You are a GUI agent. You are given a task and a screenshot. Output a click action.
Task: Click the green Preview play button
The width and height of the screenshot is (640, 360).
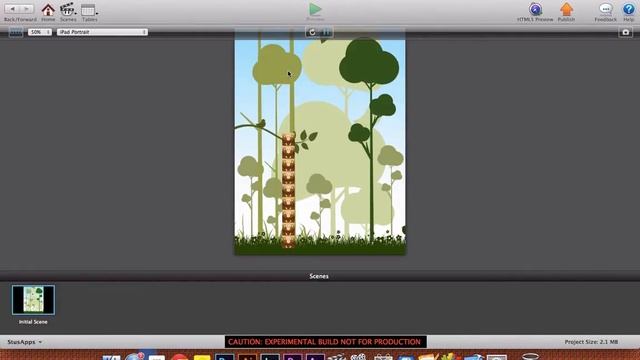click(x=315, y=9)
